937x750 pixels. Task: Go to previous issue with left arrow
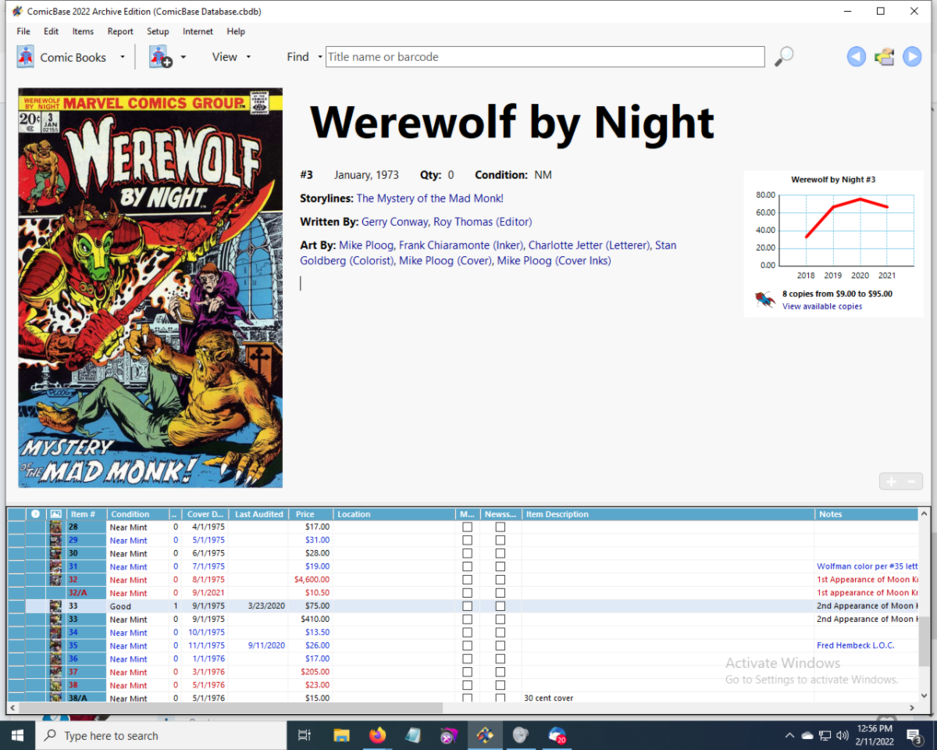tap(856, 57)
